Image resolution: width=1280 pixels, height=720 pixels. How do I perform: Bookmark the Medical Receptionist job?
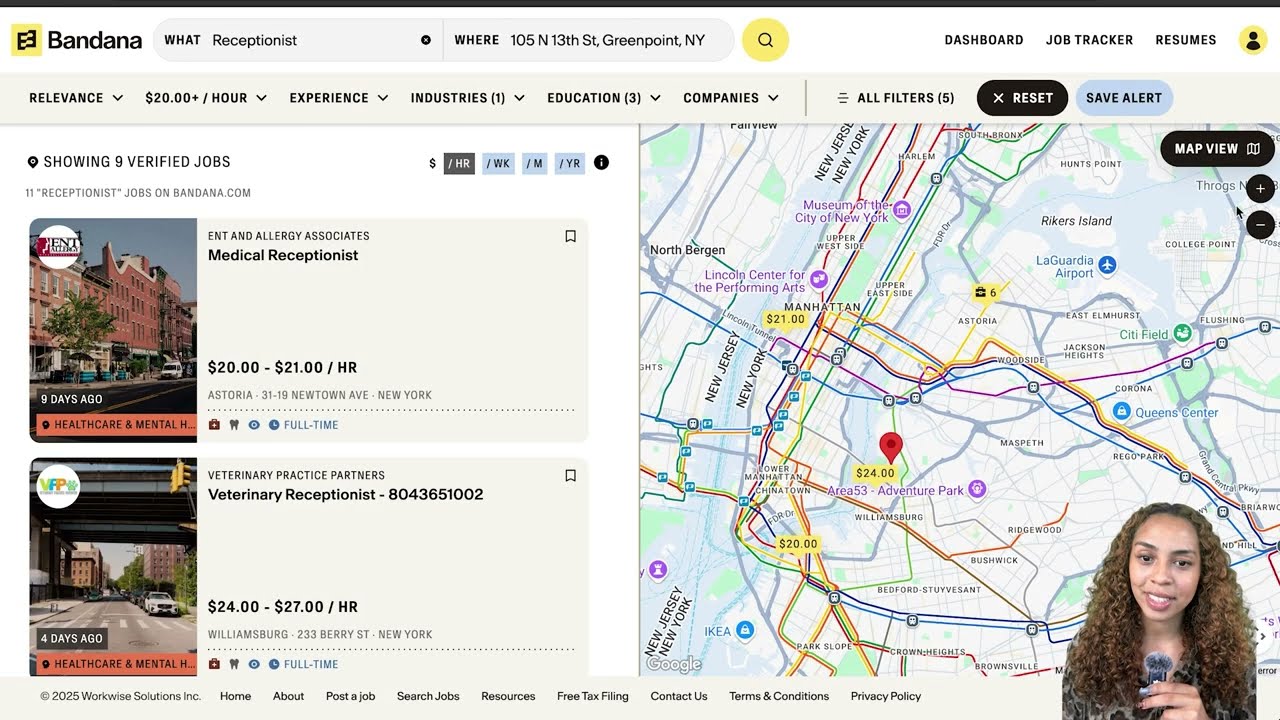[570, 237]
